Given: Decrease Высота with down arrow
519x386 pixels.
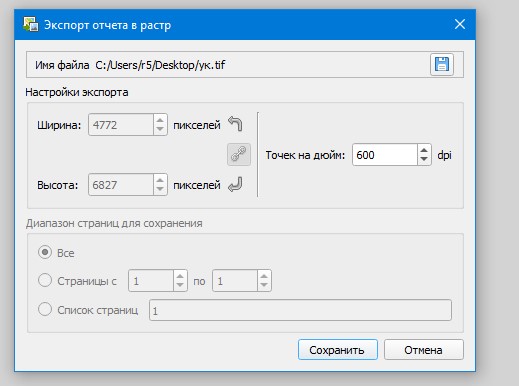Looking at the screenshot, I should (x=160, y=189).
